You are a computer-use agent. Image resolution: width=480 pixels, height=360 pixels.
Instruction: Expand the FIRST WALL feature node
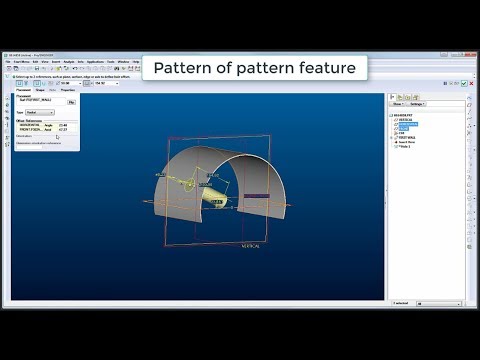tap(391, 137)
